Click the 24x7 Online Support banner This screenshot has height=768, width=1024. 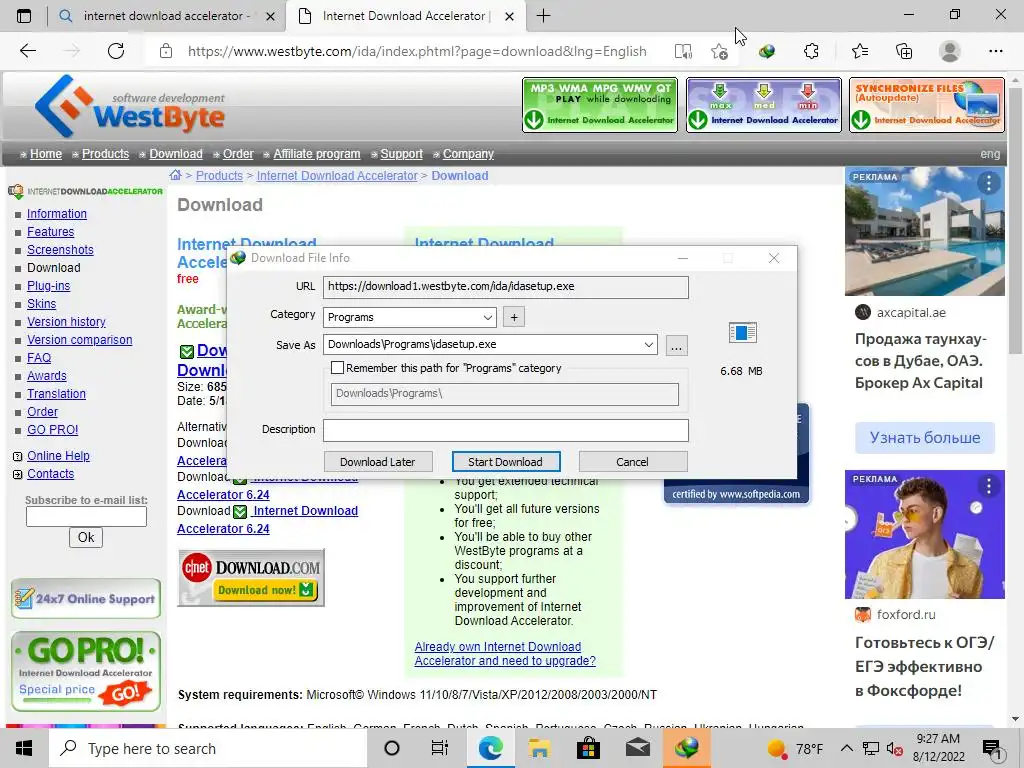[x=86, y=598]
